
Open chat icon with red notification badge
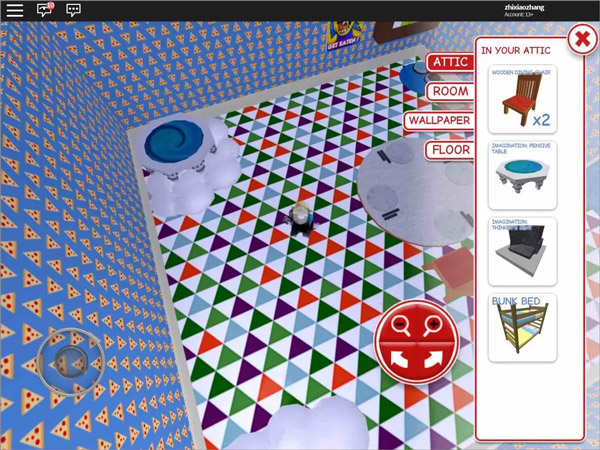click(45, 10)
